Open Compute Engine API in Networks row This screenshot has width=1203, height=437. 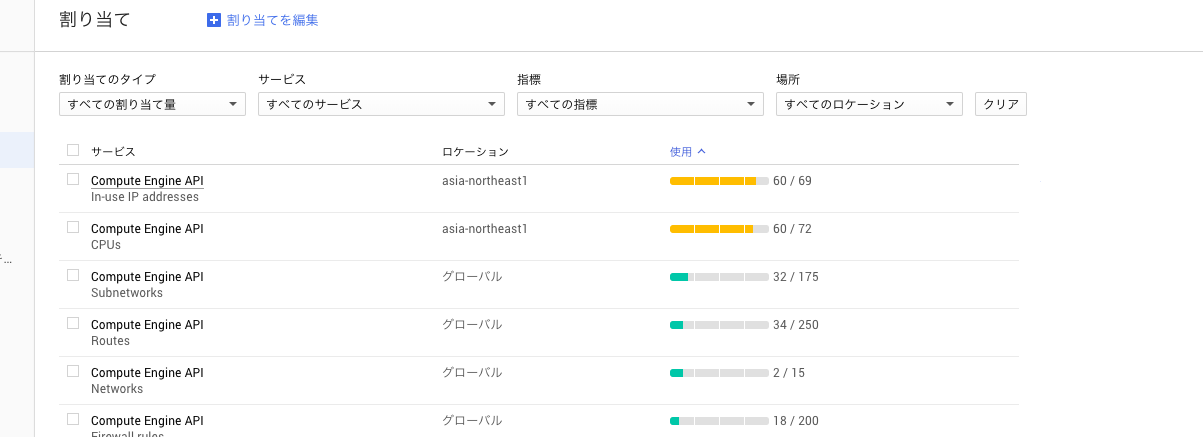tap(147, 373)
